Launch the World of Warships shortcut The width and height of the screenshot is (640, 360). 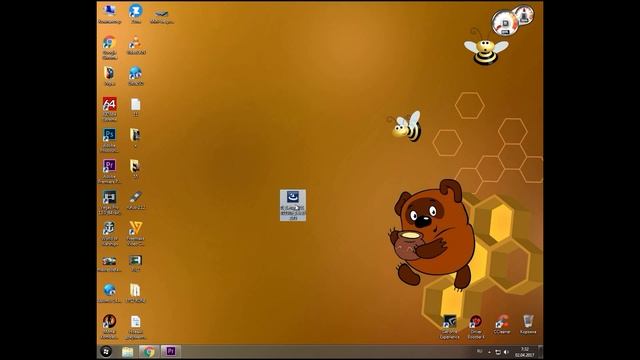(x=109, y=233)
